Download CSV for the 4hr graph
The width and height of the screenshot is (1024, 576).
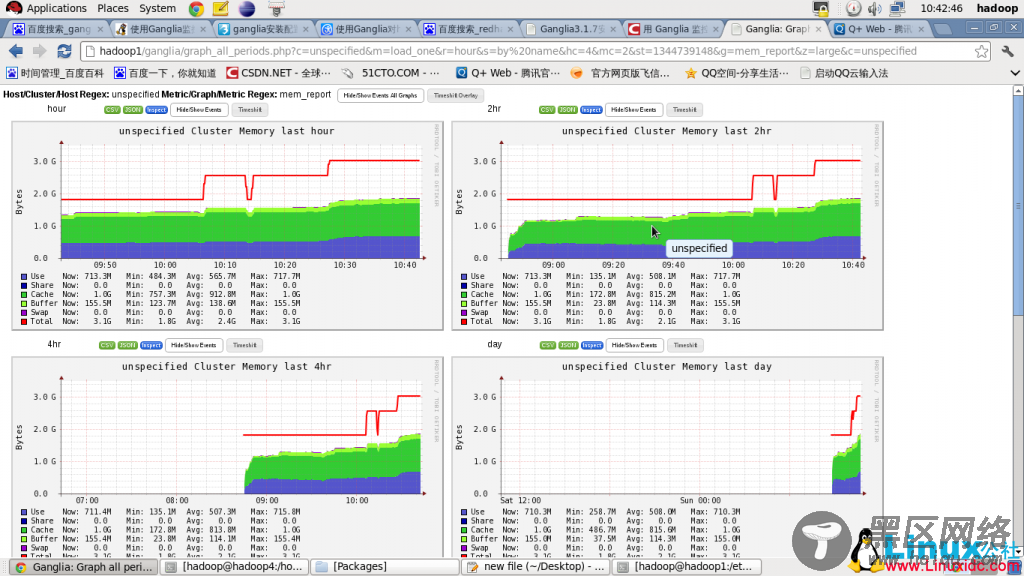(107, 345)
